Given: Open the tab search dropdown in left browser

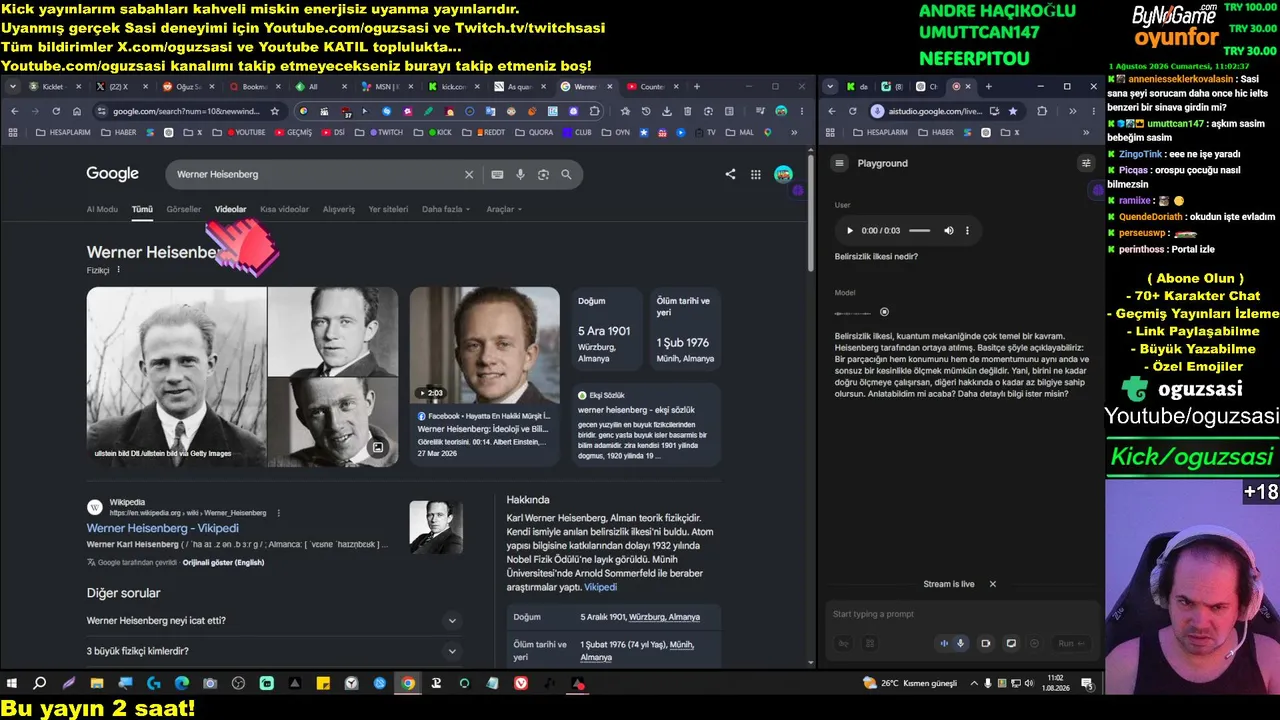Looking at the screenshot, I should pos(14,87).
